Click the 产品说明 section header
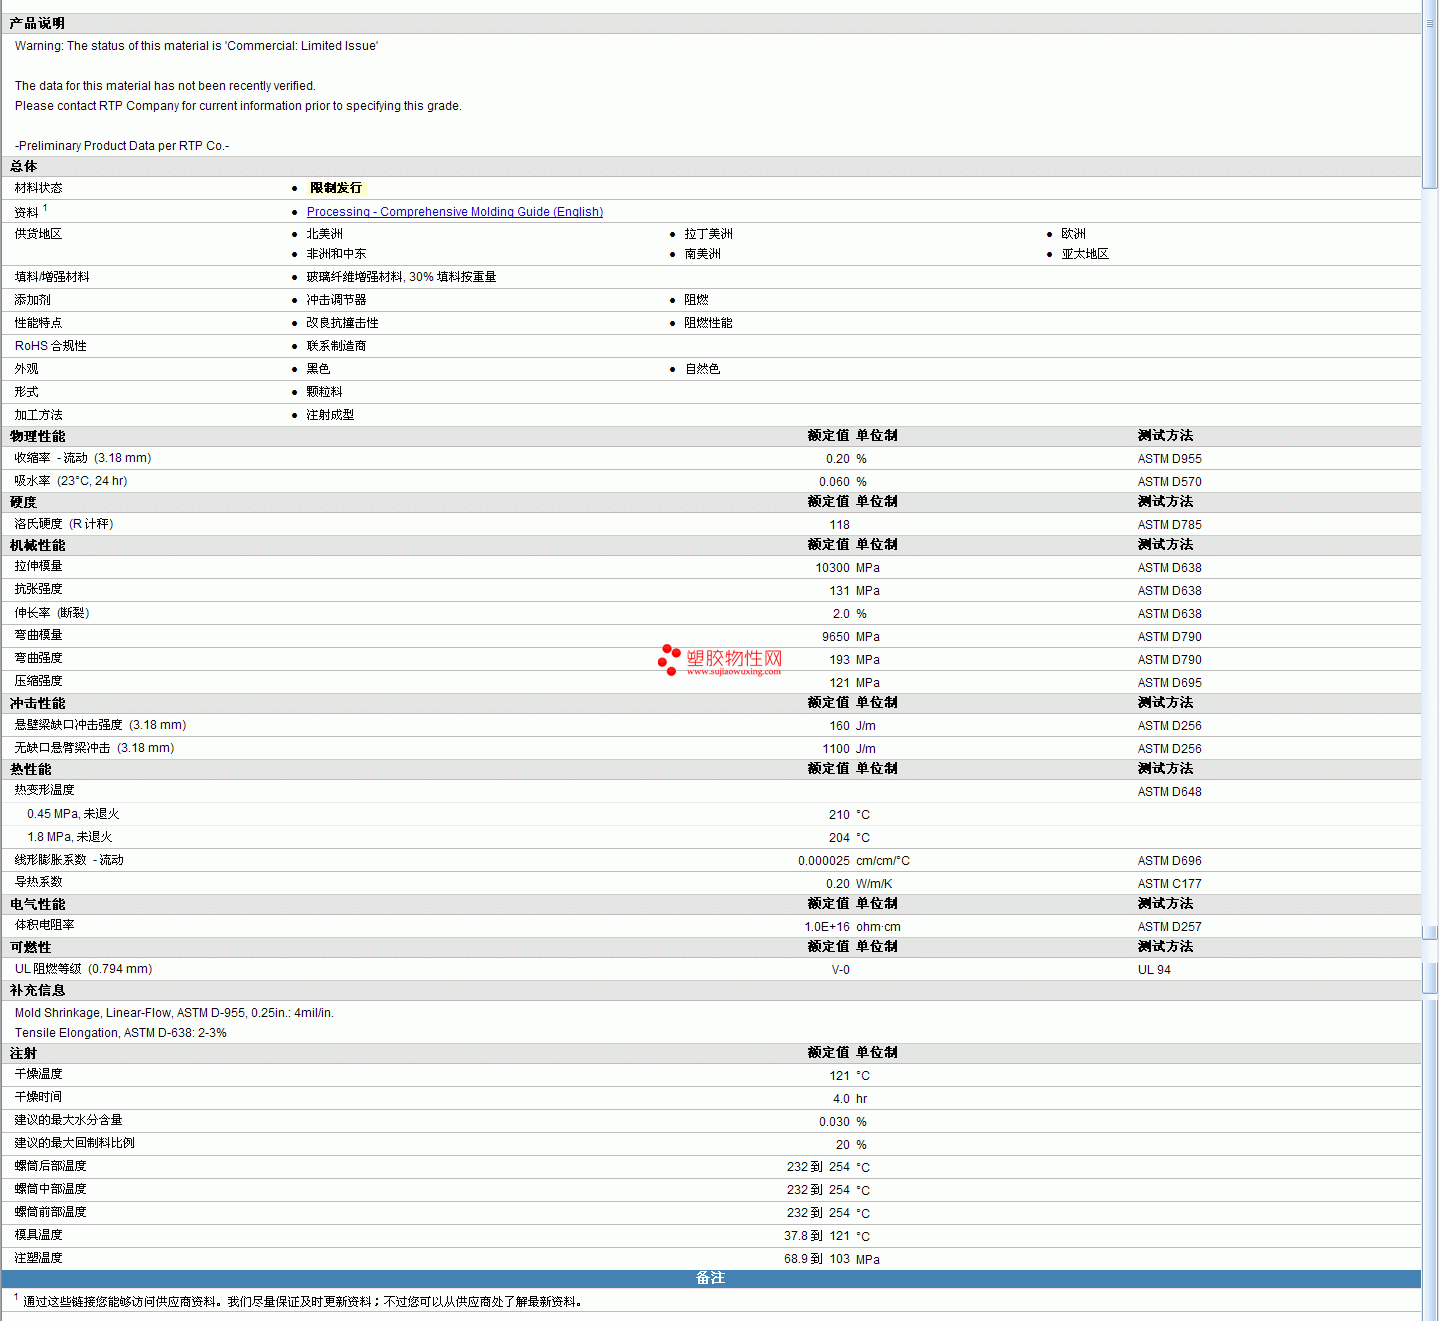 [37, 23]
